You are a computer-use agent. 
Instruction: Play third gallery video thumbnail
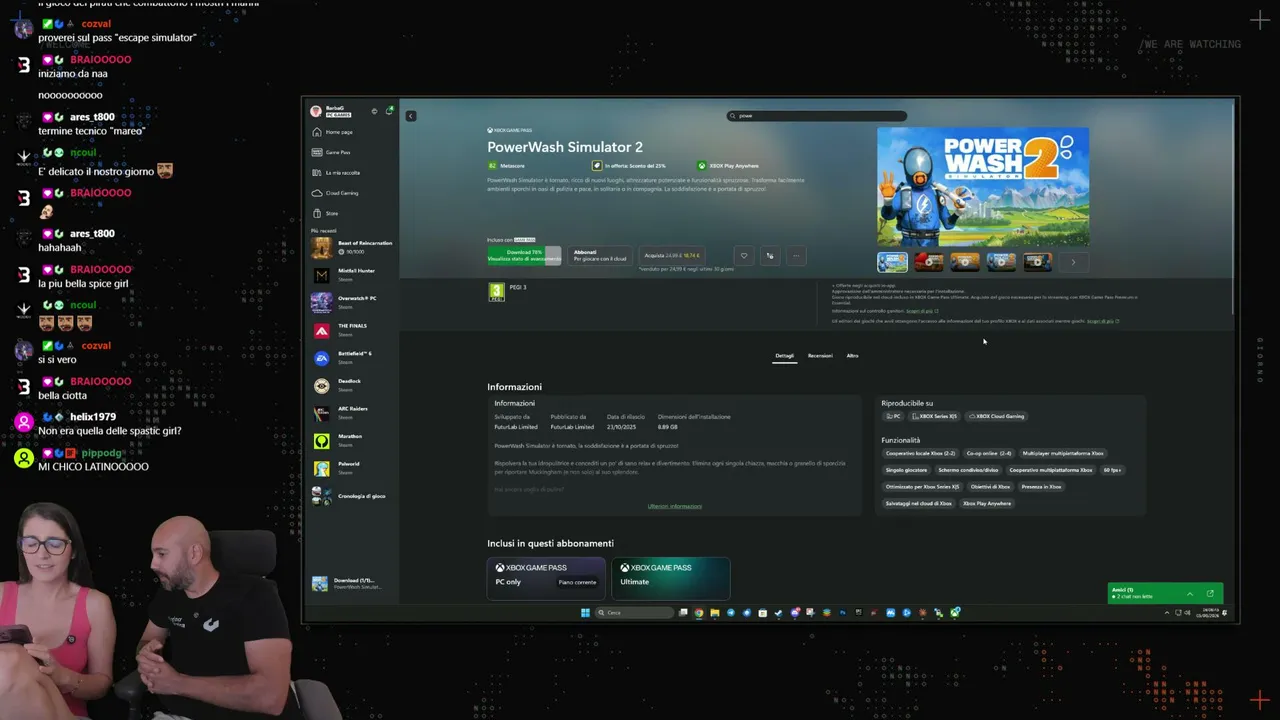pos(965,262)
